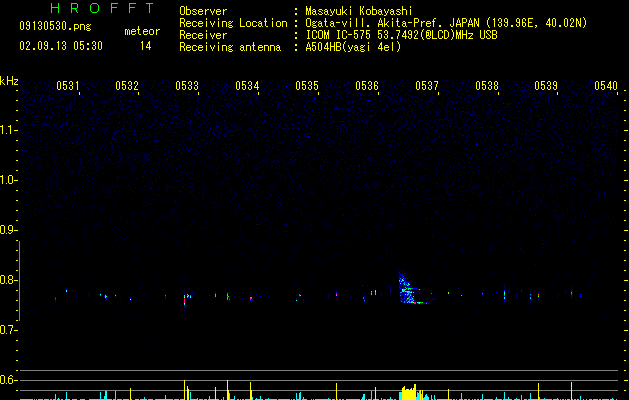
Task: Click the date stamp 02.09.13 05:30
Action: (x=61, y=46)
